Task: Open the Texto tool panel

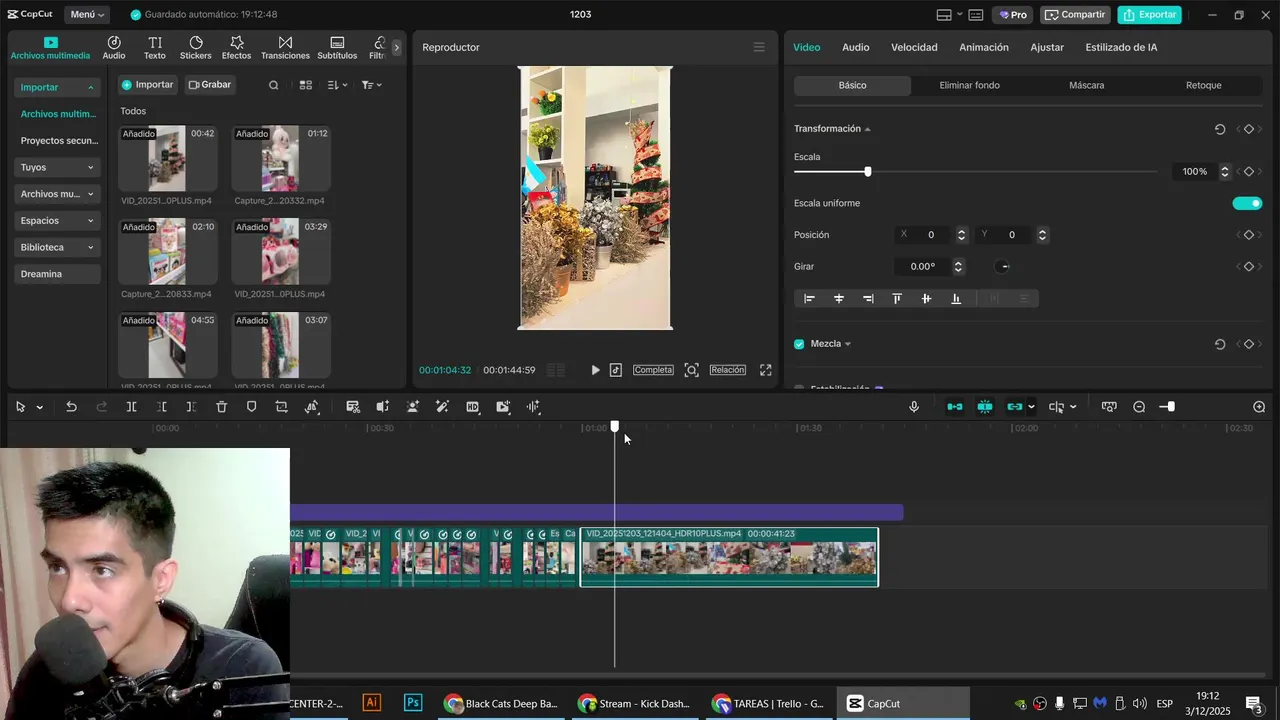Action: pyautogui.click(x=155, y=47)
